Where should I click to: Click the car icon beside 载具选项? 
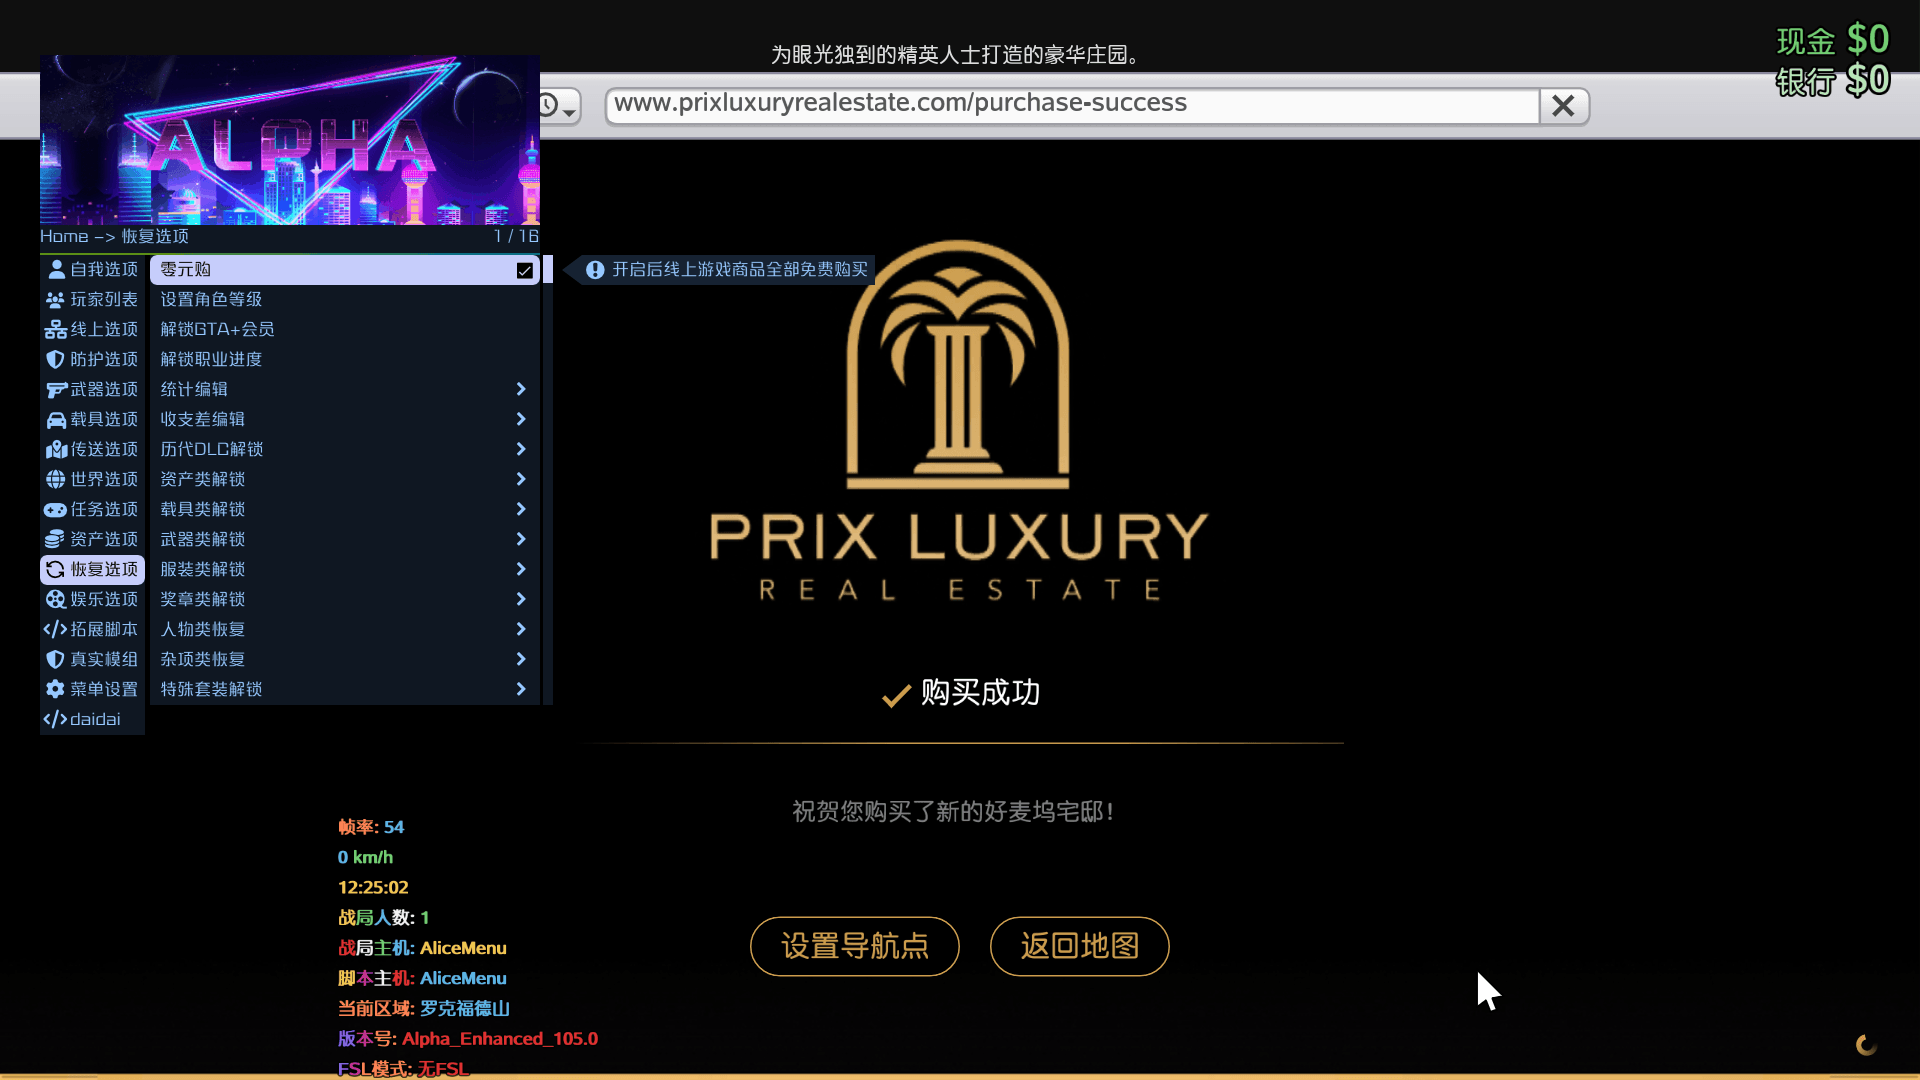tap(56, 419)
